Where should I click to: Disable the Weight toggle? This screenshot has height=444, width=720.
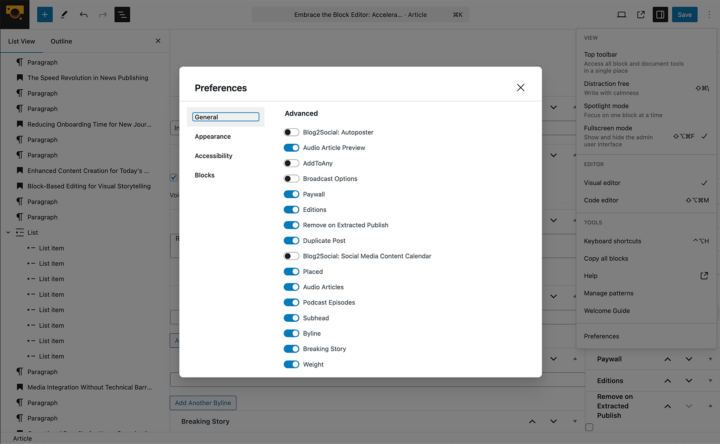(x=291, y=364)
